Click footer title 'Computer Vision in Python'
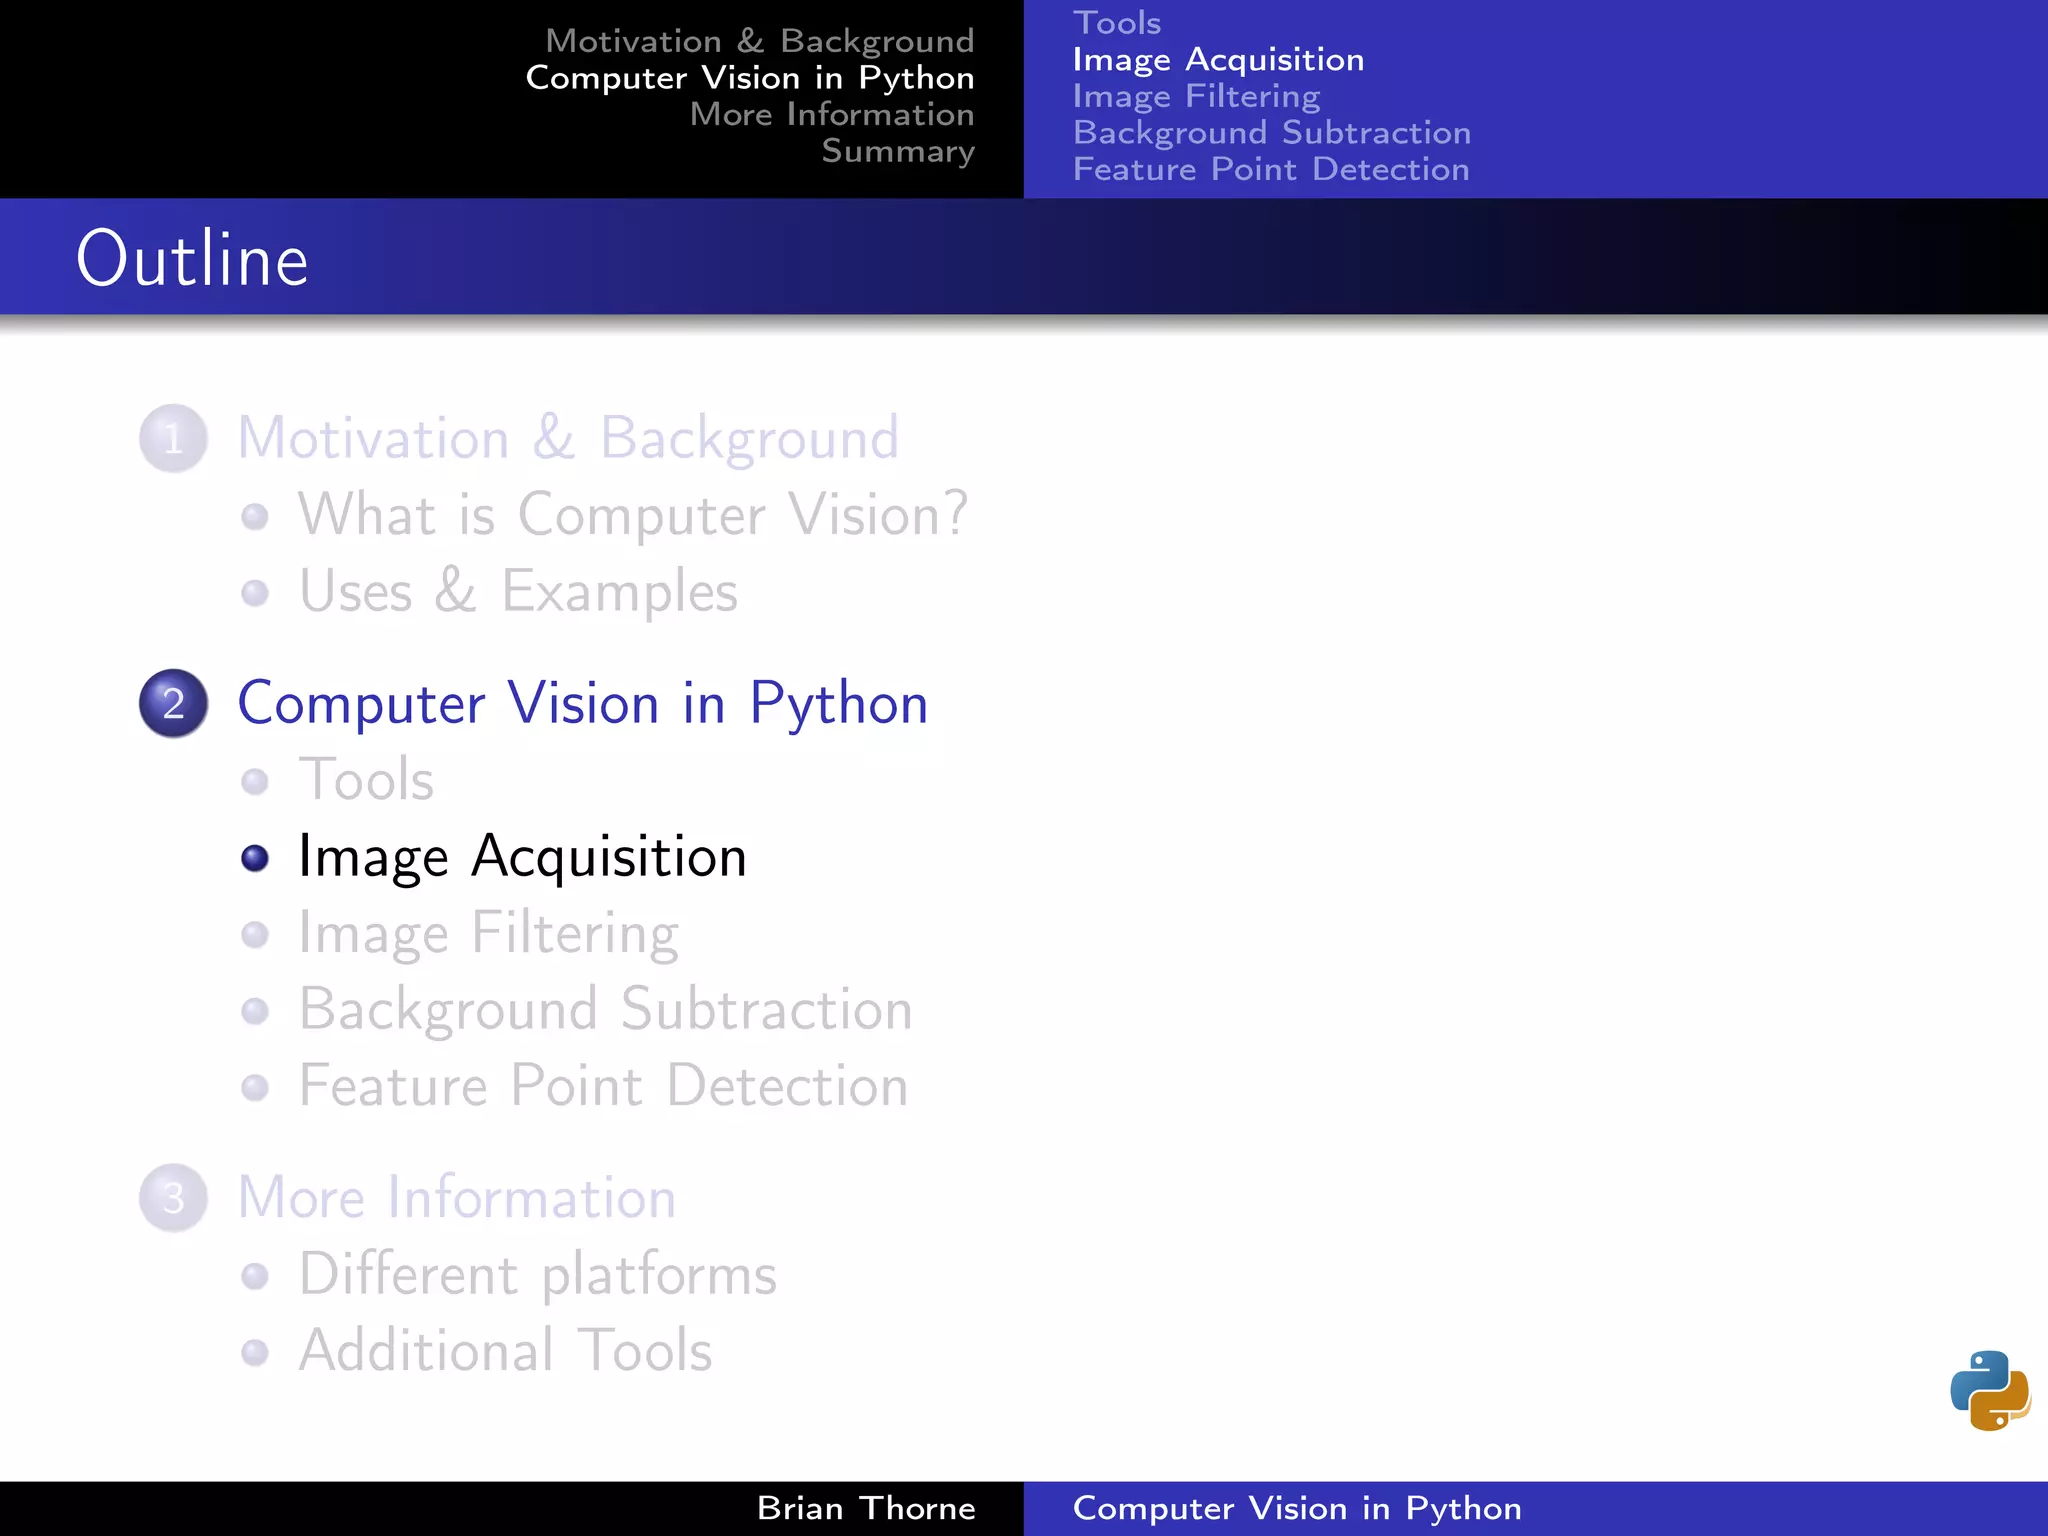 pyautogui.click(x=1297, y=1508)
